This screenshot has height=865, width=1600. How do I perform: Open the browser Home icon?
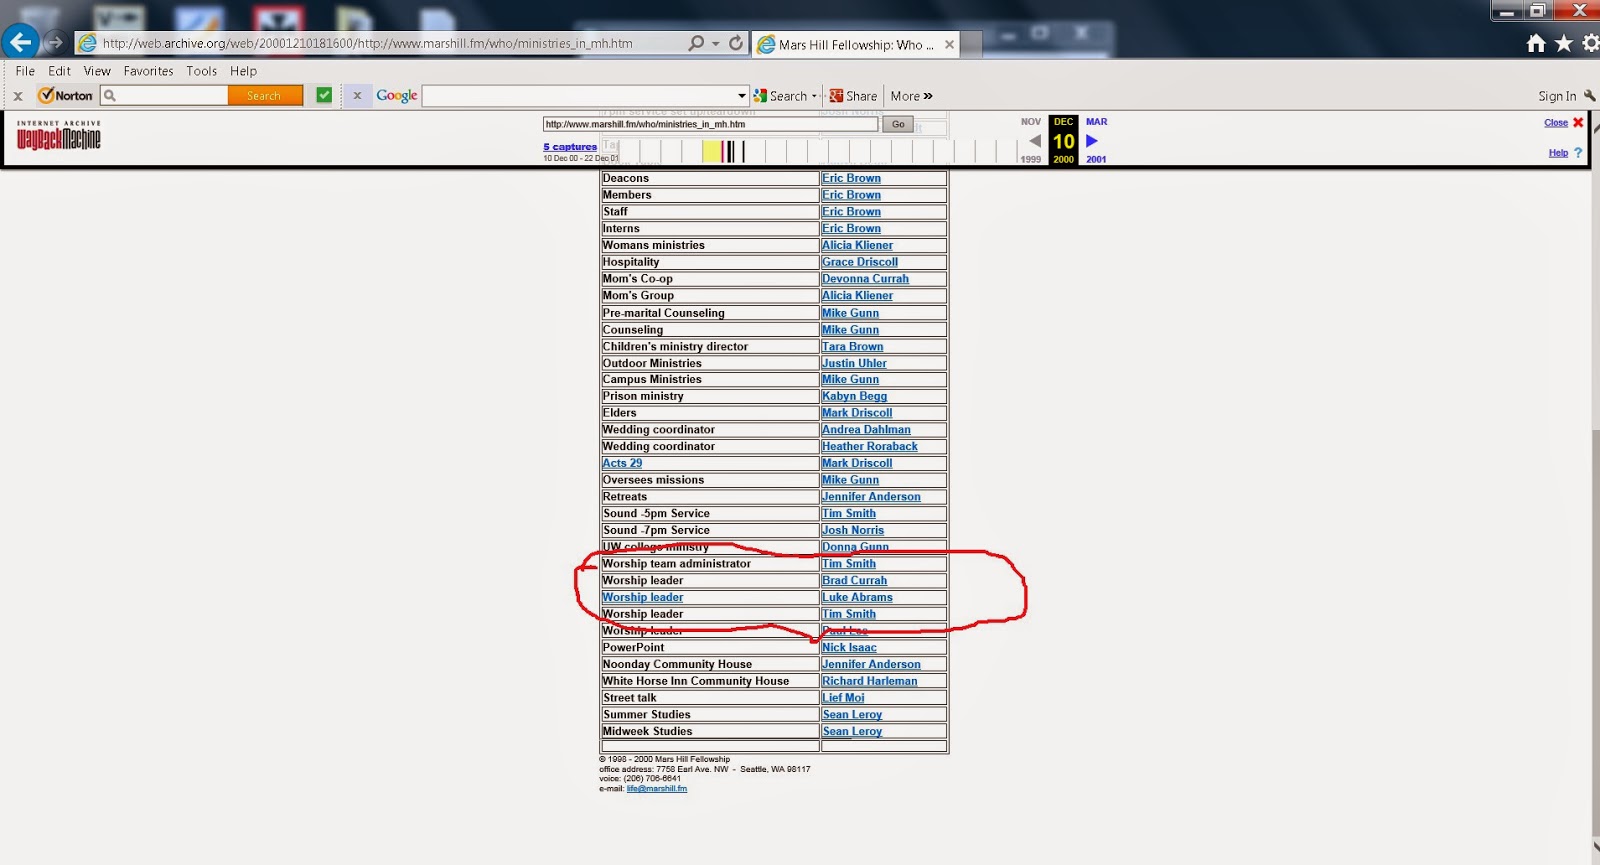1536,43
